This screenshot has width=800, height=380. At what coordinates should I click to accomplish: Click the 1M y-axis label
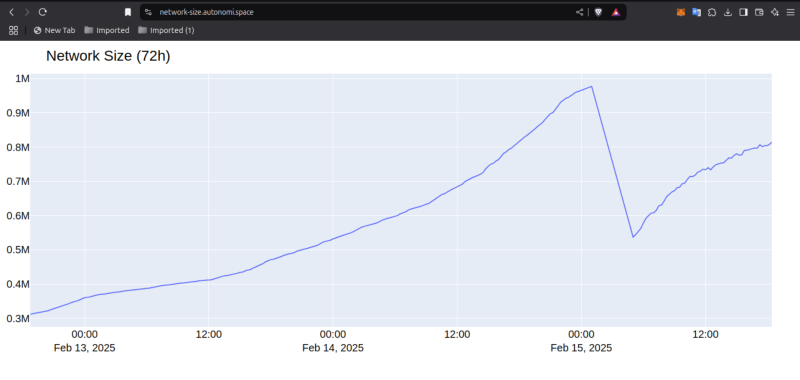[22, 78]
